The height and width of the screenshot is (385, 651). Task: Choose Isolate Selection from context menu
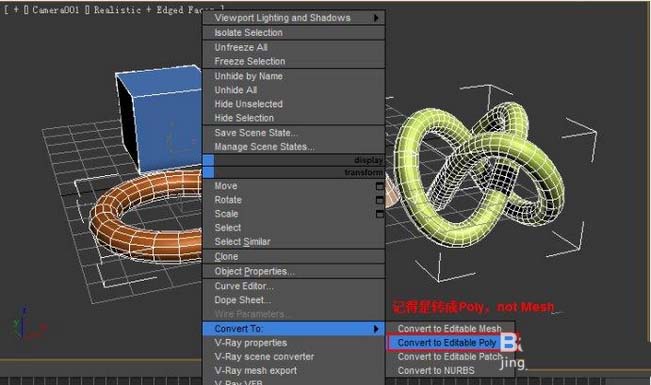294,33
